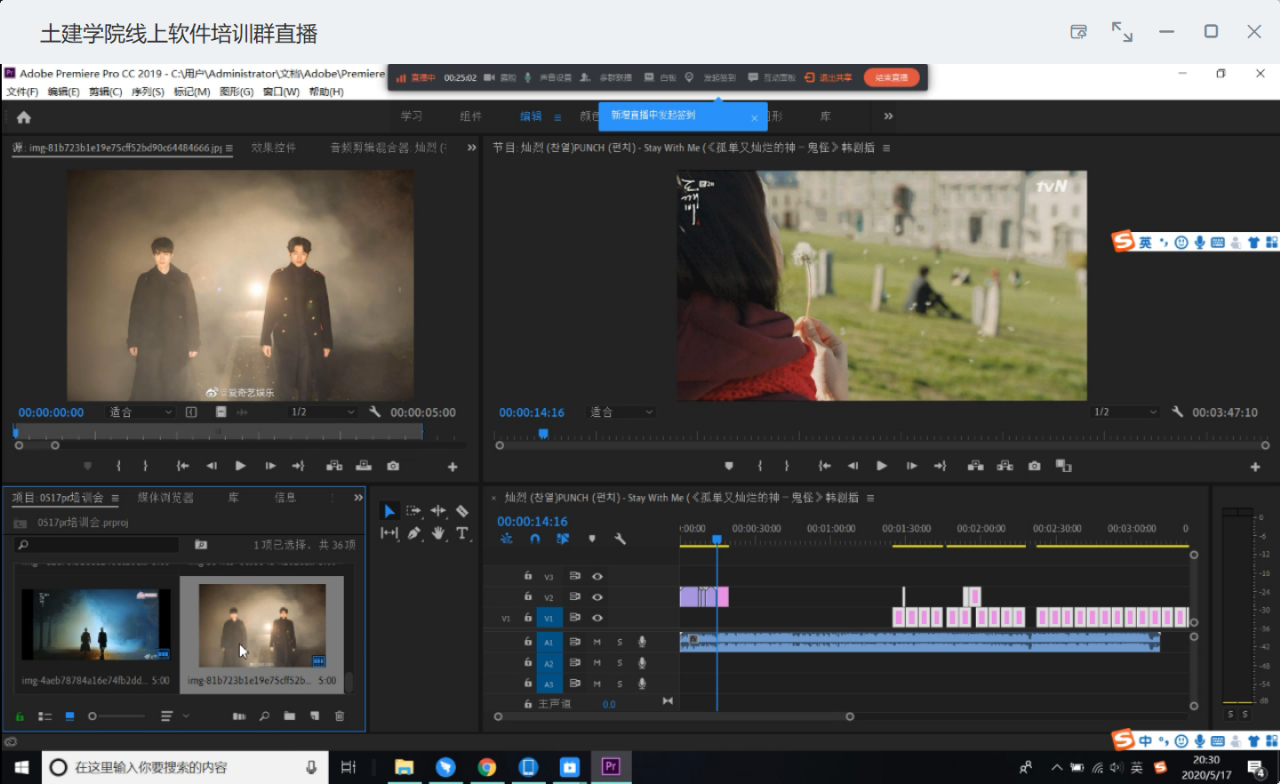Open timeline display settings wrench icon
This screenshot has height=784, width=1280.
(x=620, y=539)
